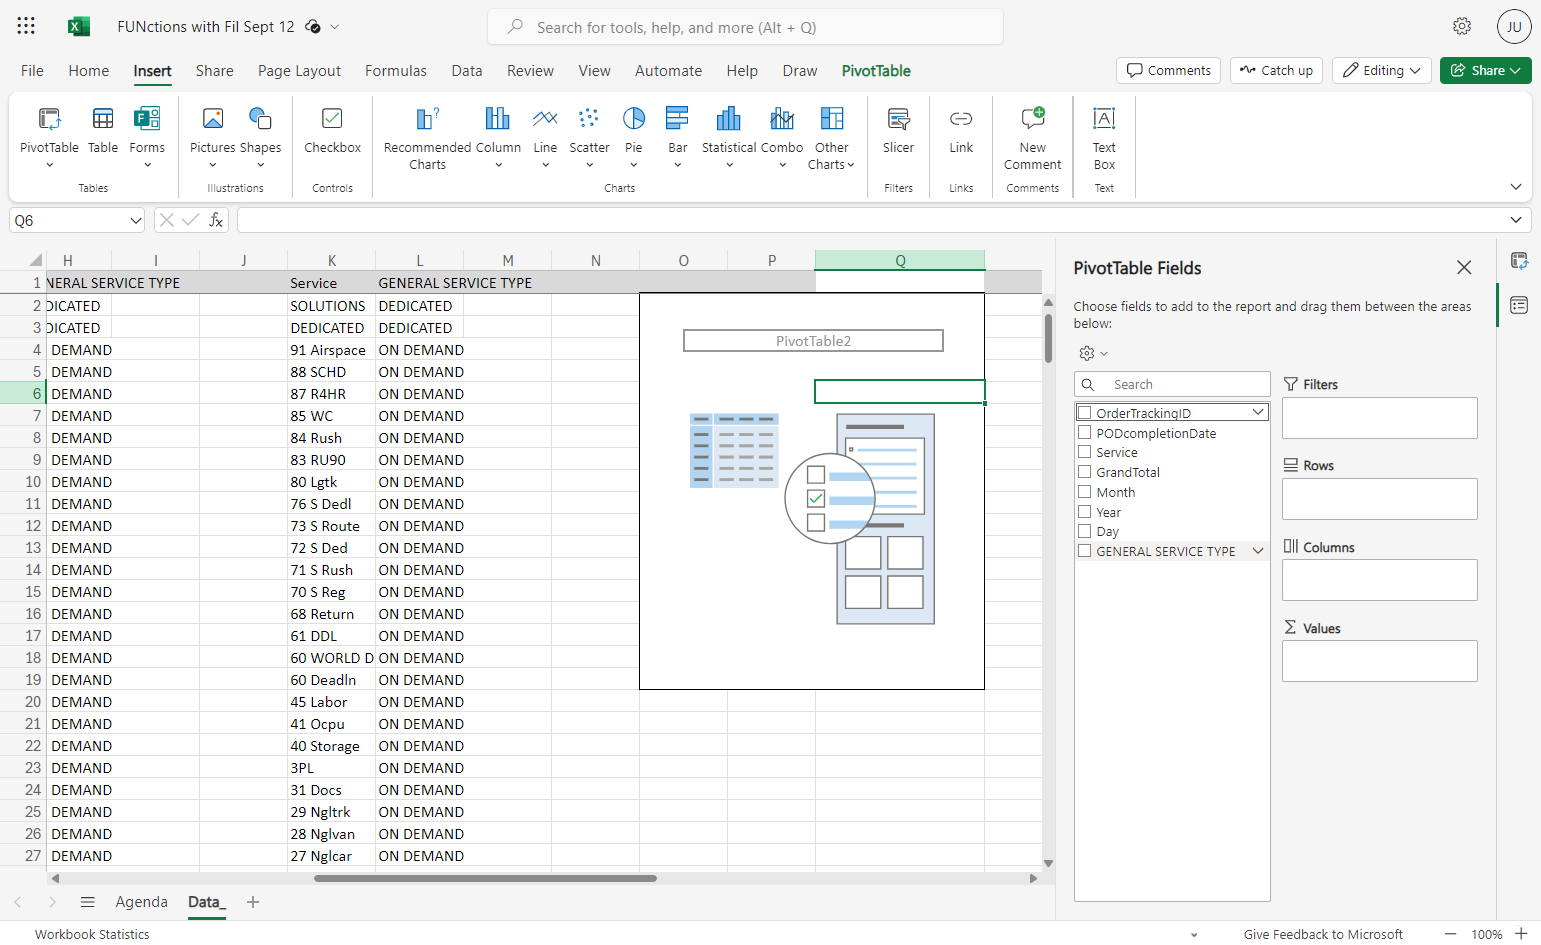
Task: Insert a Statistical chart
Action: 729,137
